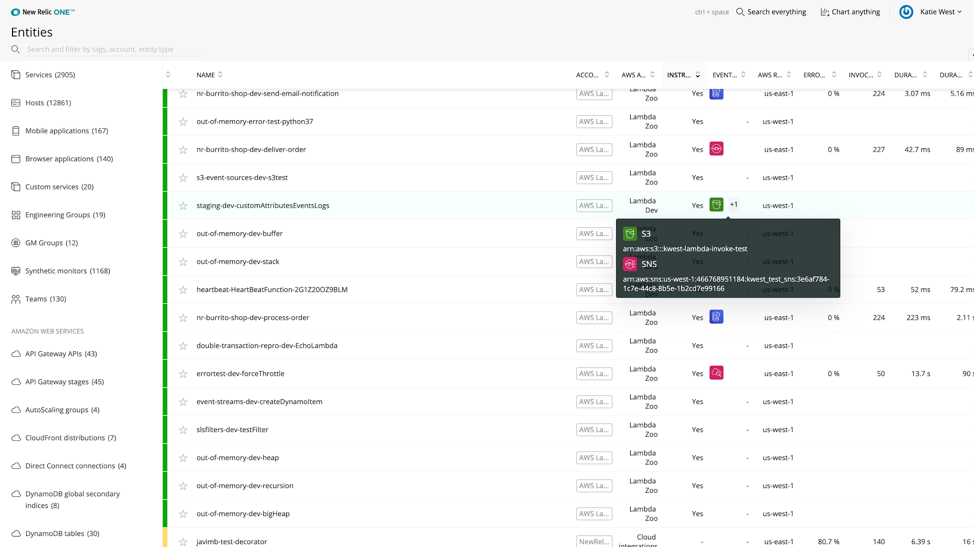Open Chart anything
This screenshot has width=974, height=547.
point(850,12)
